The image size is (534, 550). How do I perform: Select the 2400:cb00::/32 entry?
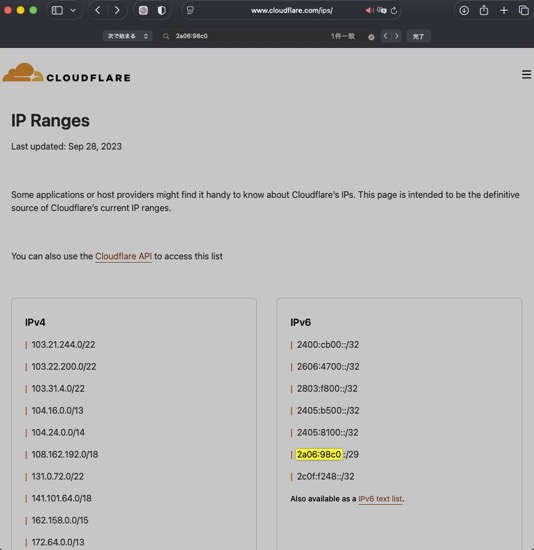point(328,345)
